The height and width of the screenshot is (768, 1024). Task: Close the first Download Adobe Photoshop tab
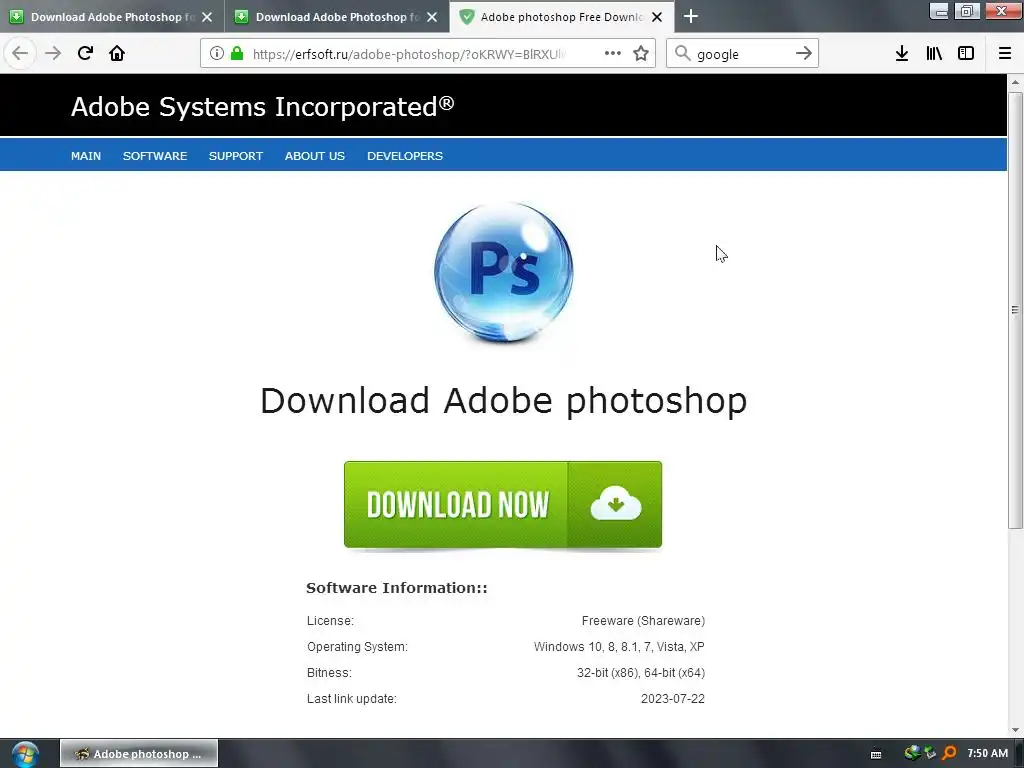pyautogui.click(x=207, y=17)
